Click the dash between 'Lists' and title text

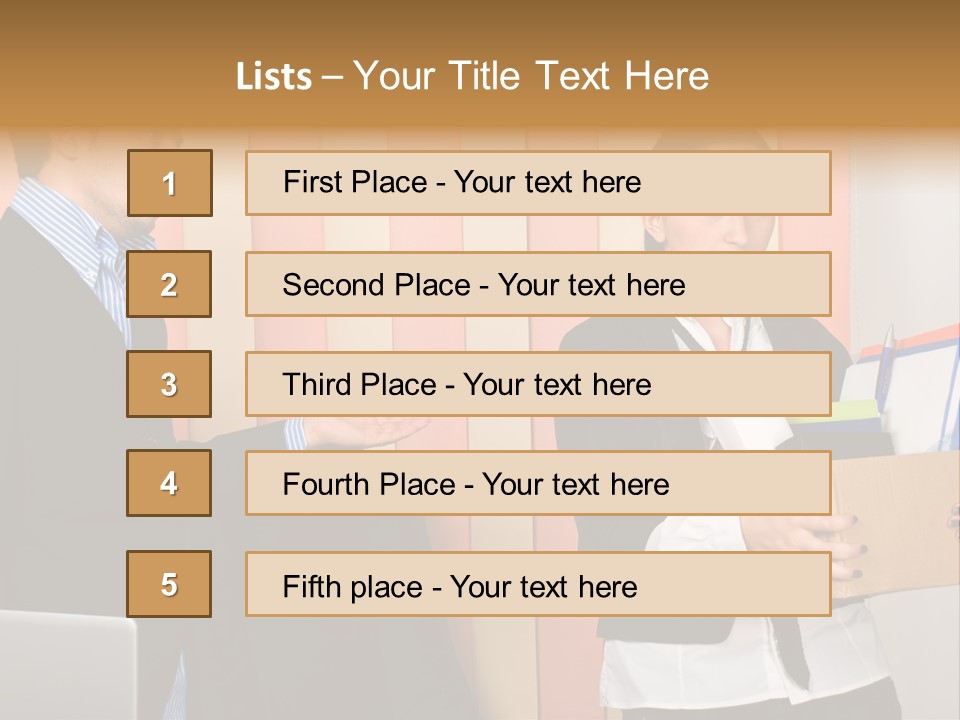pyautogui.click(x=332, y=76)
